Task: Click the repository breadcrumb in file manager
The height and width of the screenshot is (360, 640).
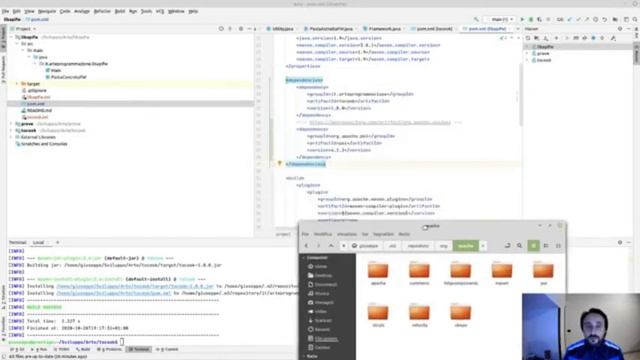Action: 418,246
